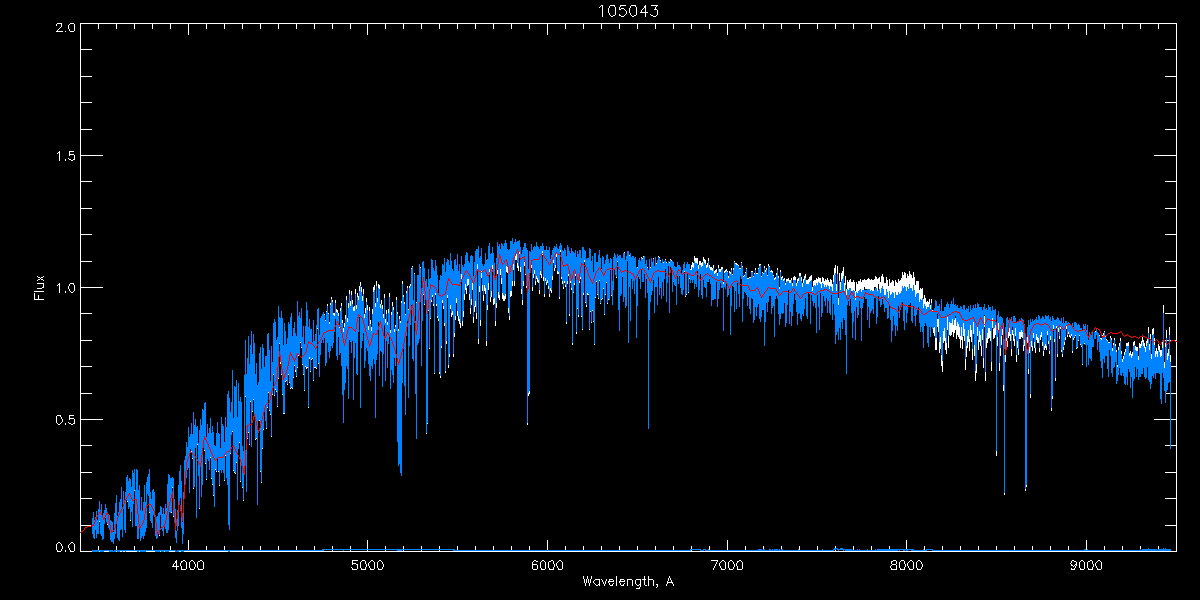Click the absorption line bottom near 5900 Å
Viewport: 1200px width, 600px height.
pos(528,395)
